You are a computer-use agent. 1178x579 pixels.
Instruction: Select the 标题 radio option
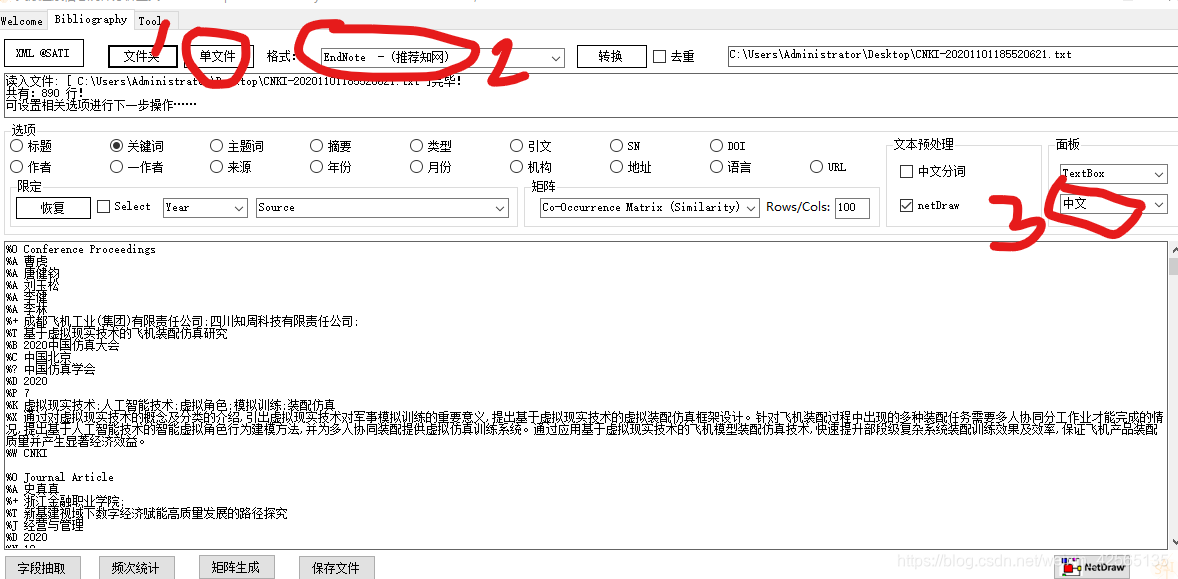click(17, 146)
